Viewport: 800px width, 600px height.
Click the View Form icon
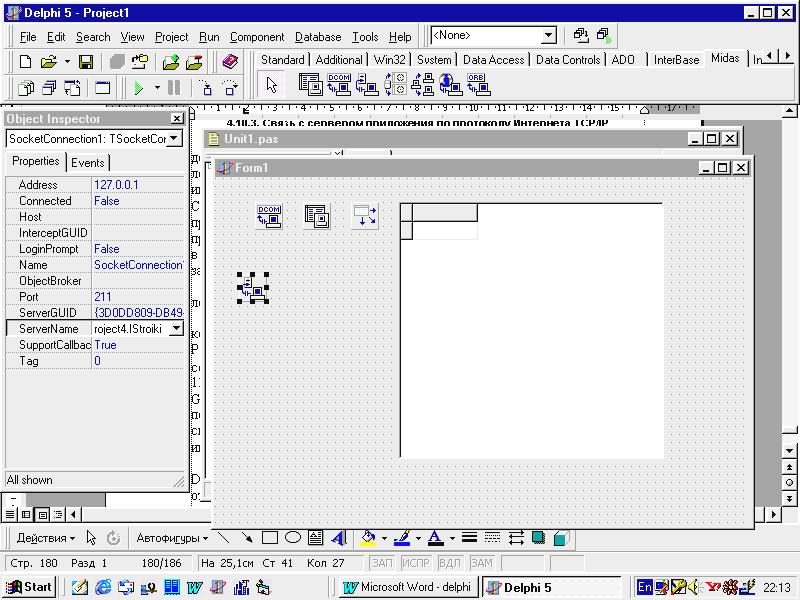(49, 88)
